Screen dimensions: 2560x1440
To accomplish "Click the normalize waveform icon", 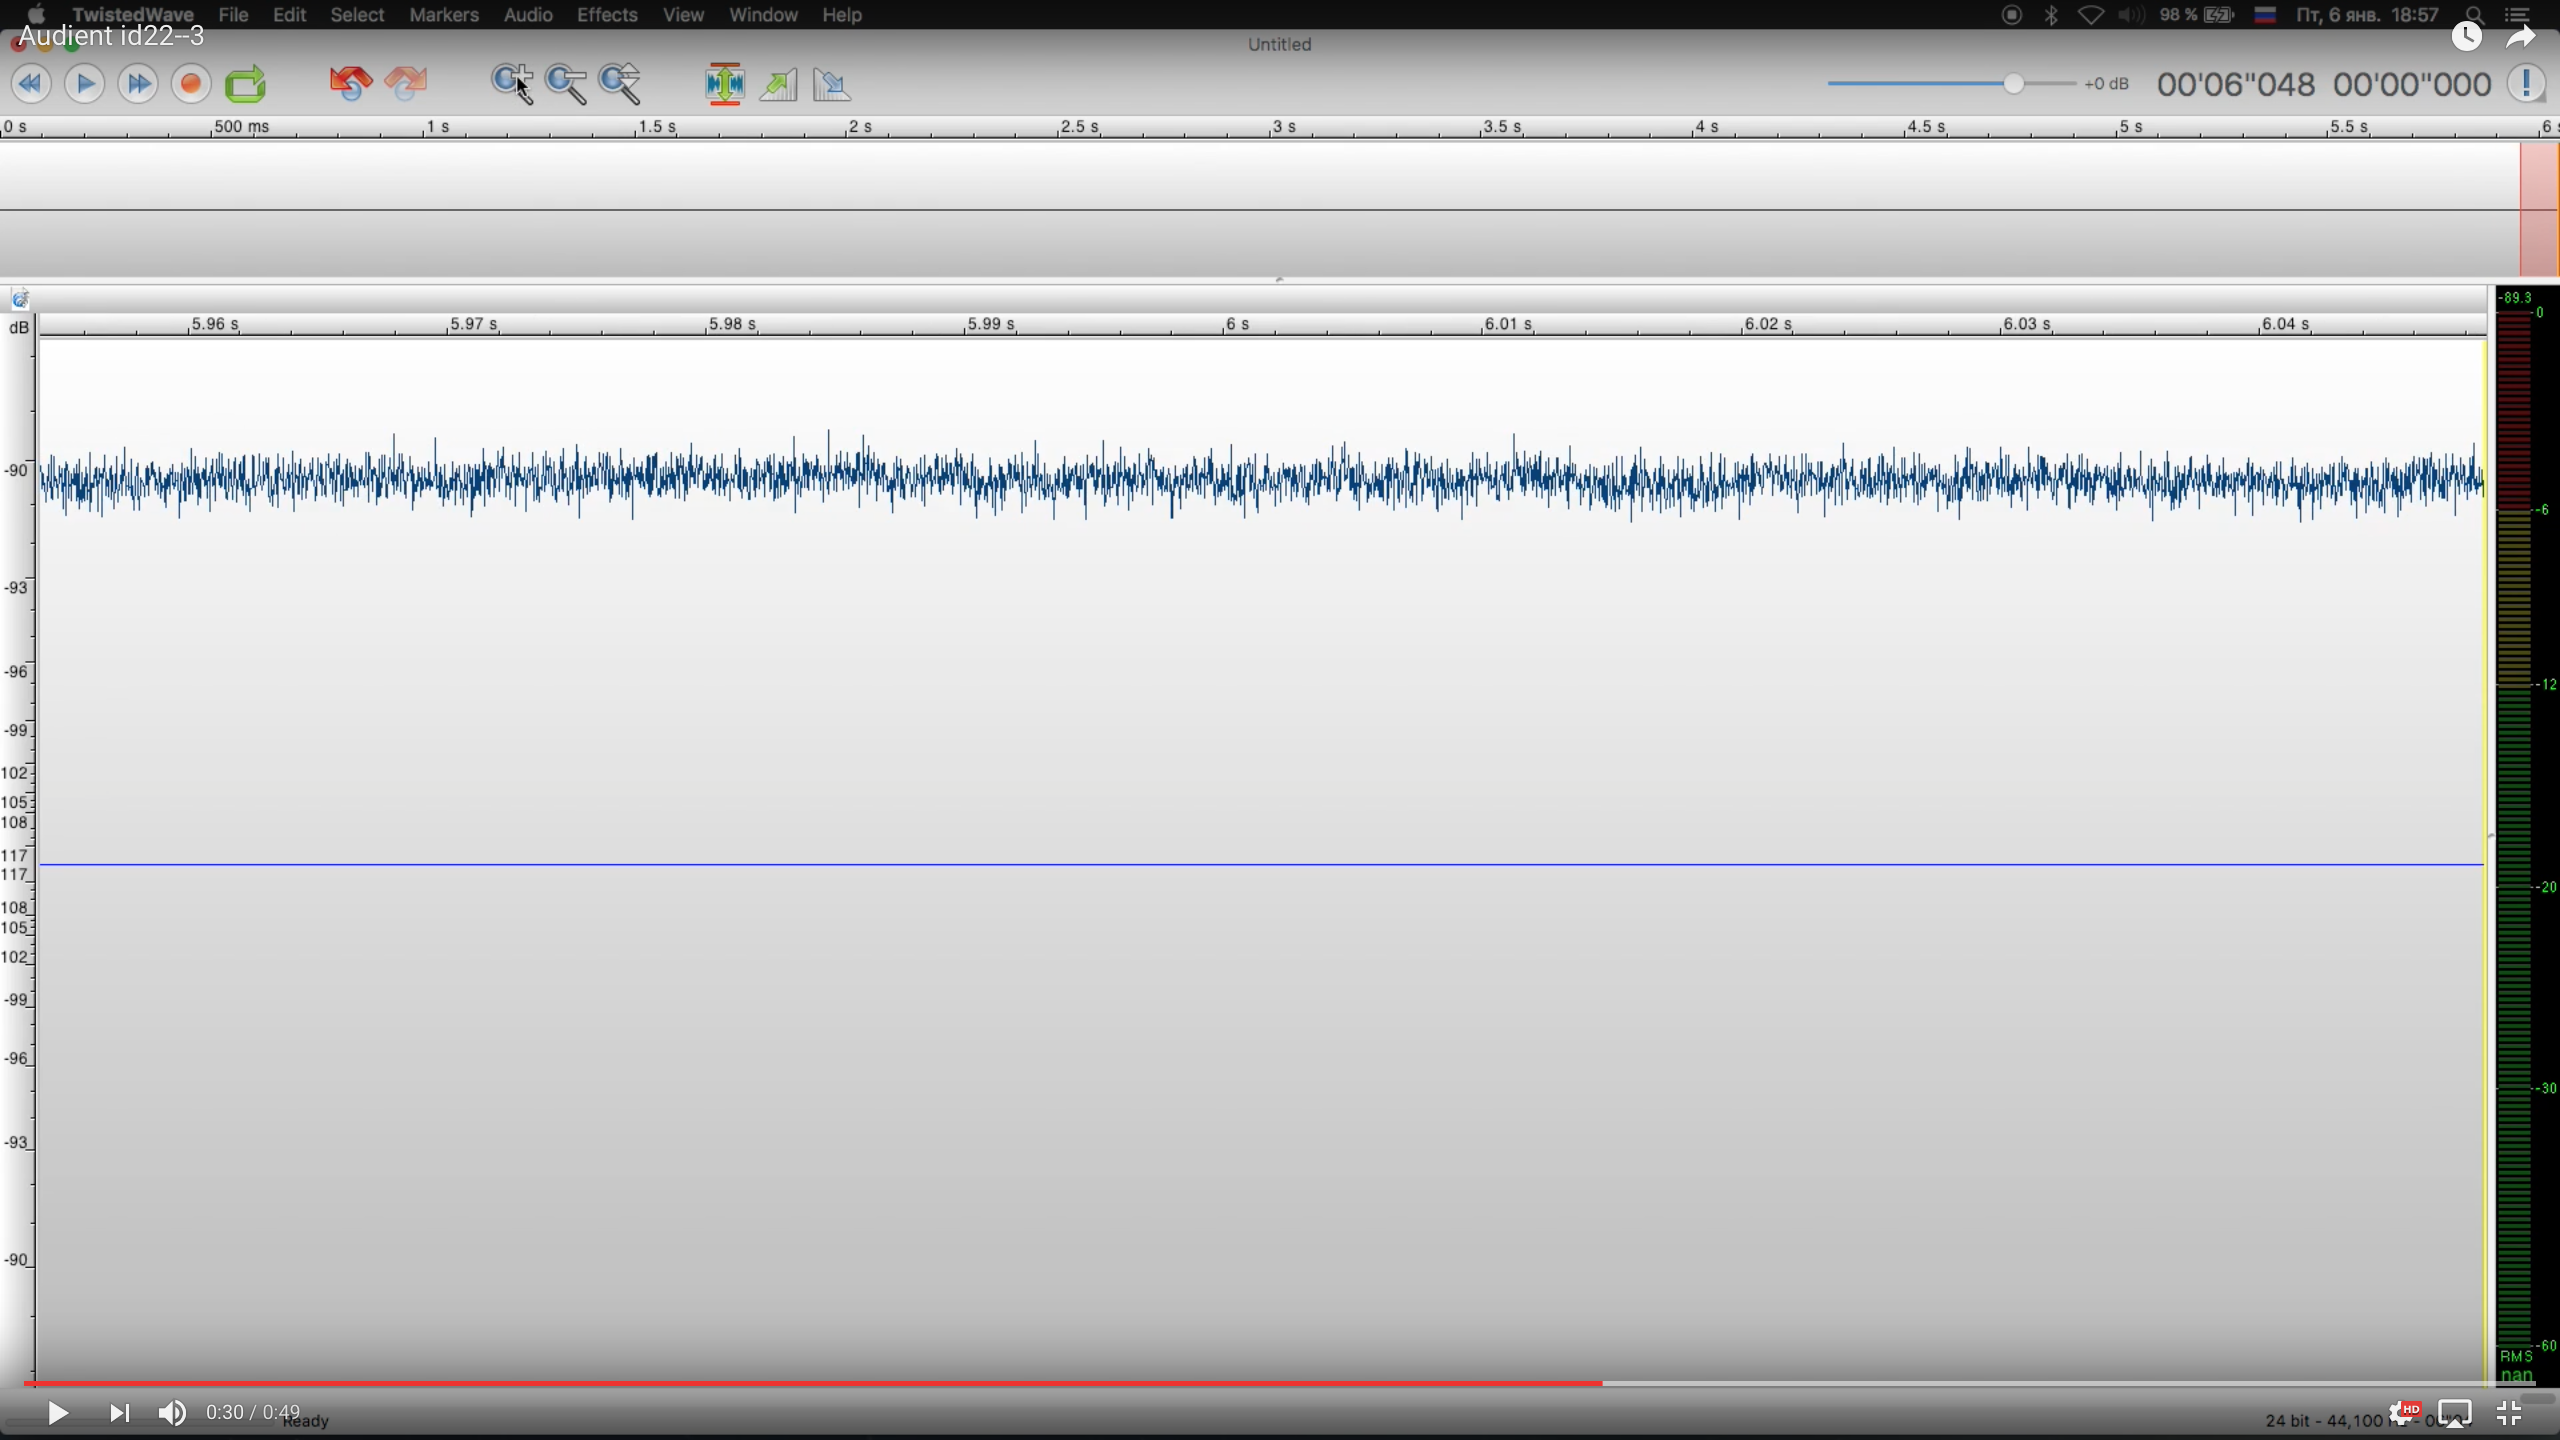I will pyautogui.click(x=724, y=84).
